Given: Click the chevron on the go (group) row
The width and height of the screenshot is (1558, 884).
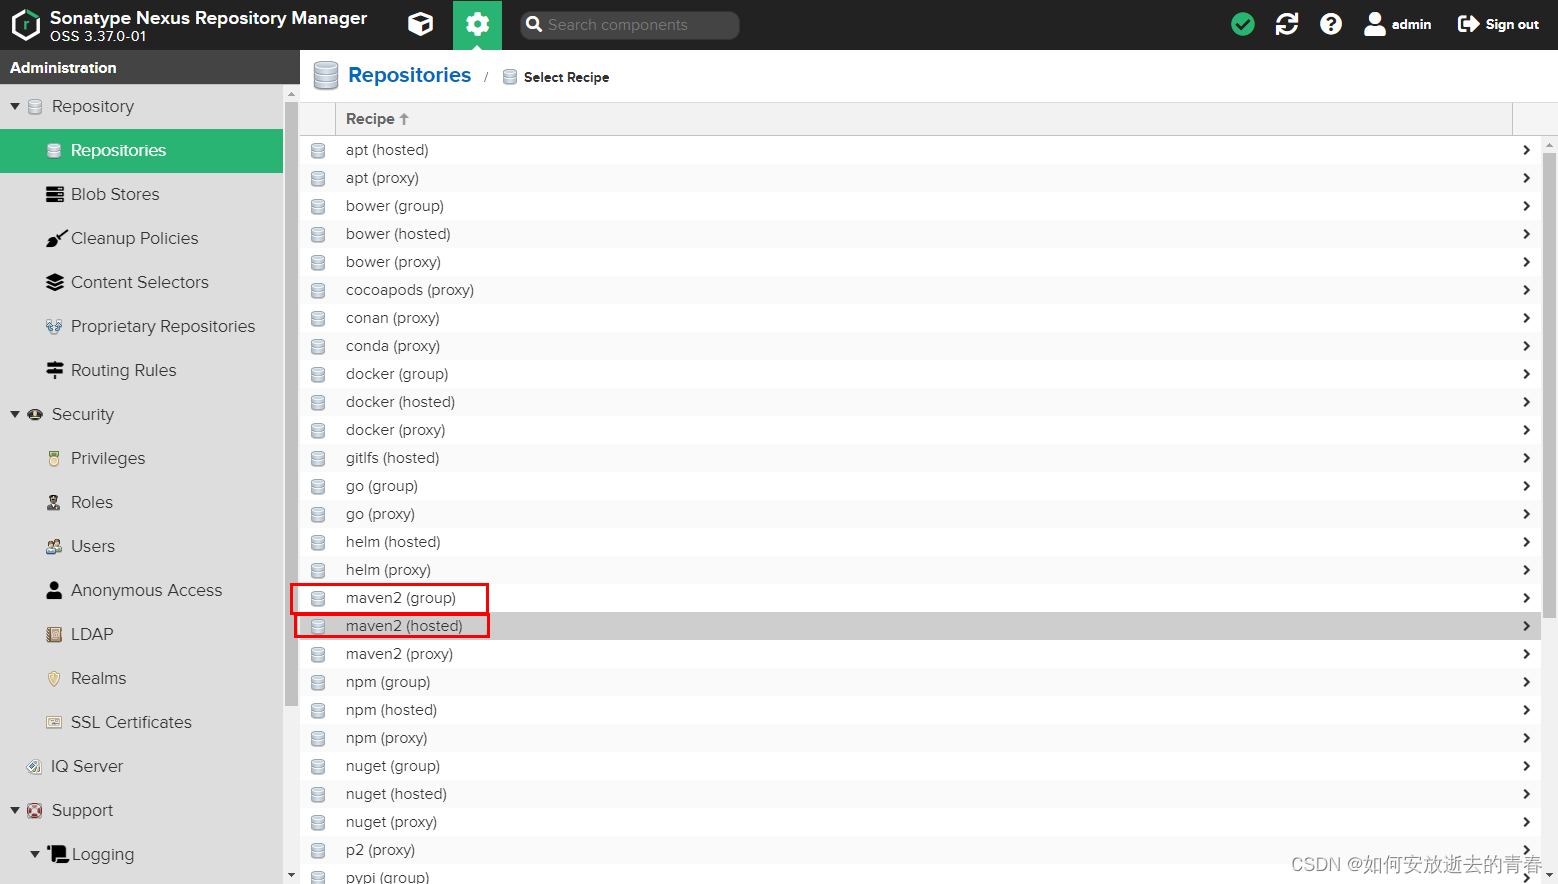Looking at the screenshot, I should pyautogui.click(x=1526, y=486).
